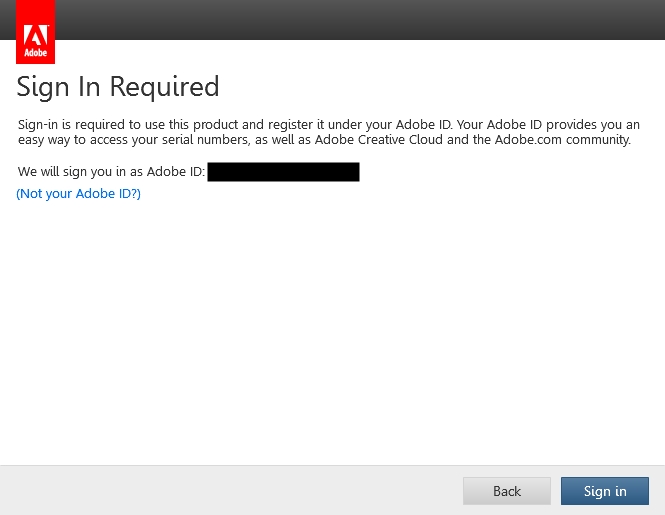Click the 'Adobe' wordmark under the logo

[36, 54]
